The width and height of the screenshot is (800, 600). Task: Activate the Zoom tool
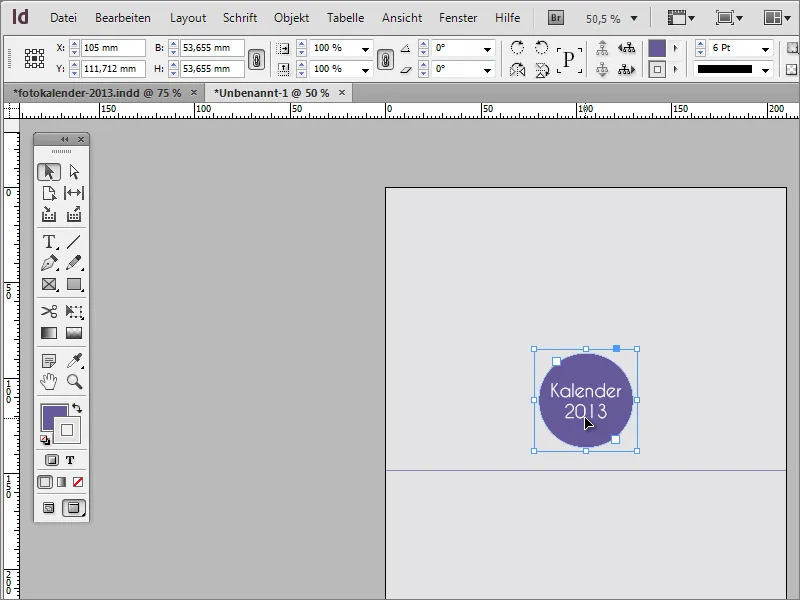(x=75, y=381)
